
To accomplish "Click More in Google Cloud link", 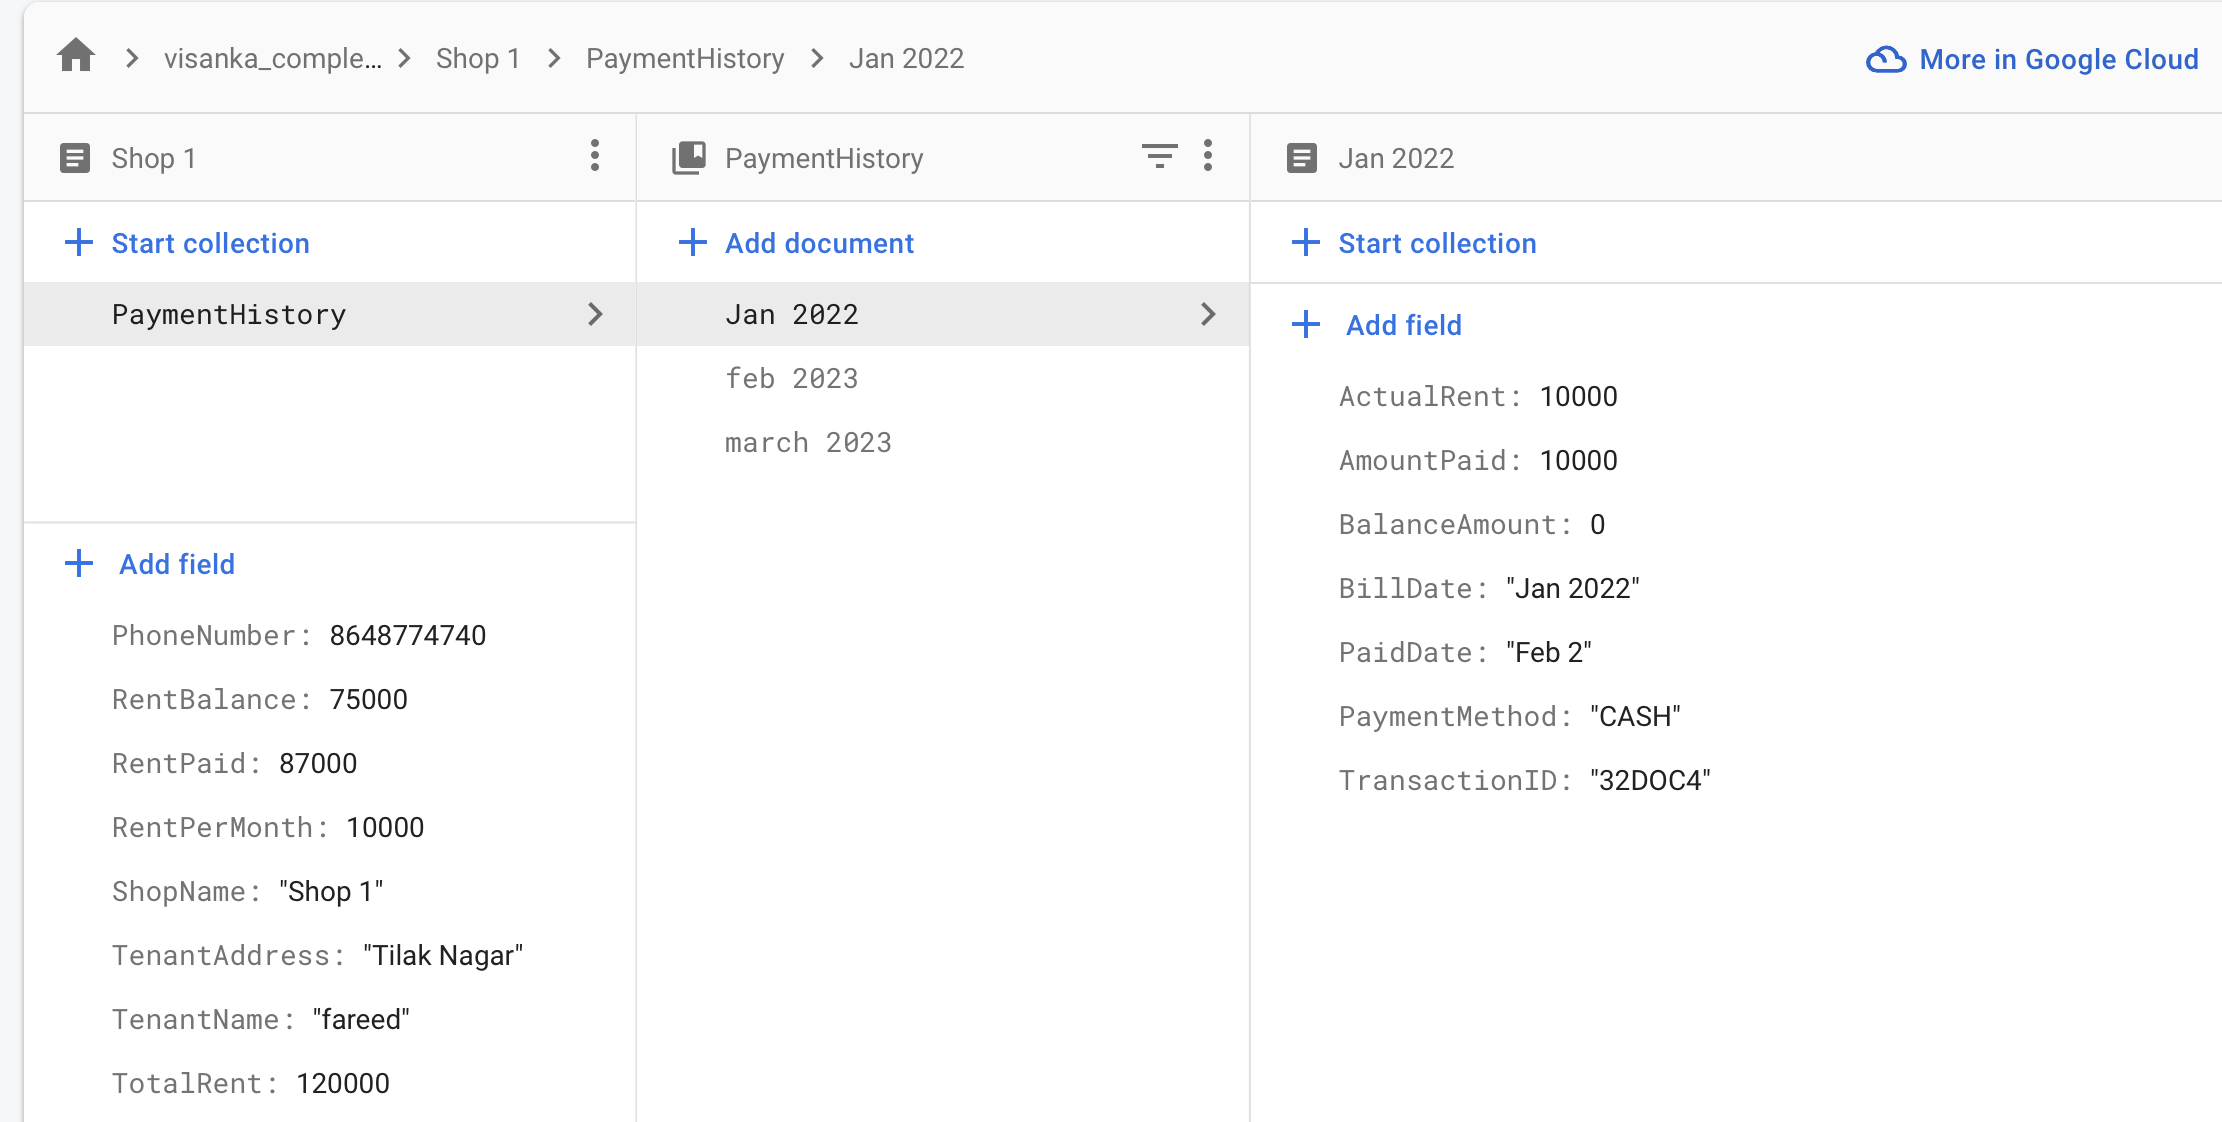I will [2058, 60].
